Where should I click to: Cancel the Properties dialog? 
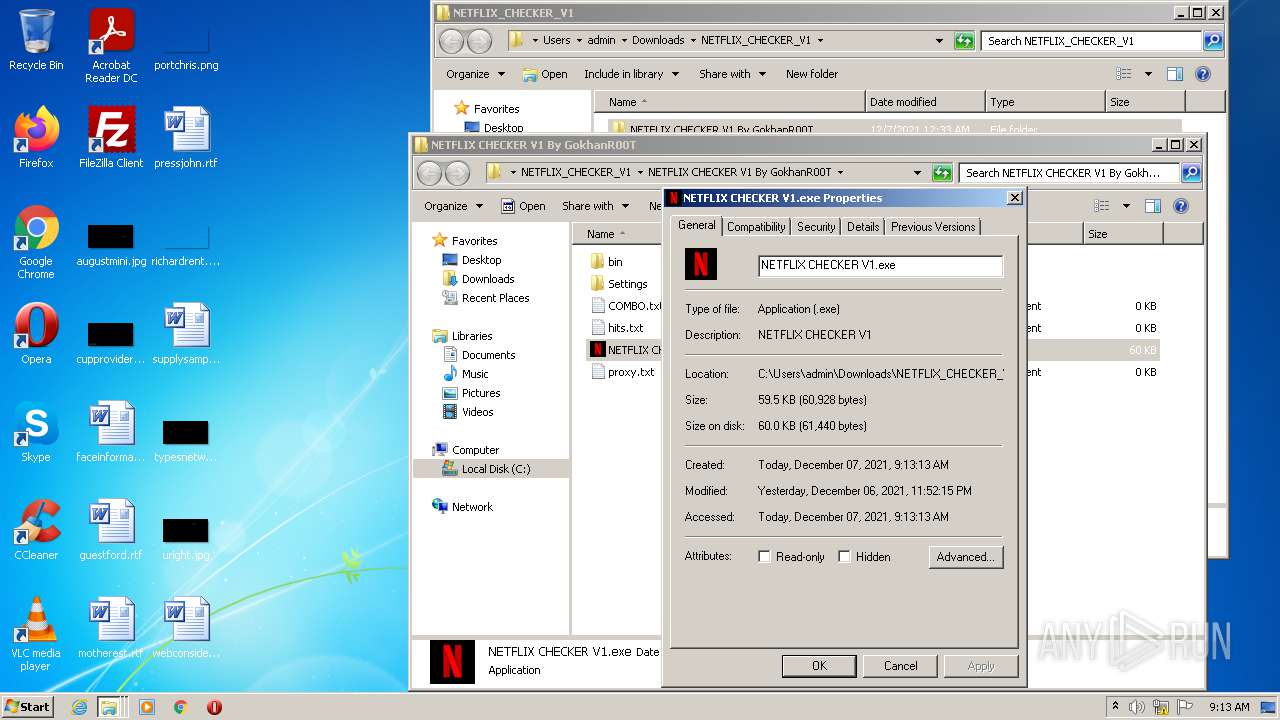point(900,666)
